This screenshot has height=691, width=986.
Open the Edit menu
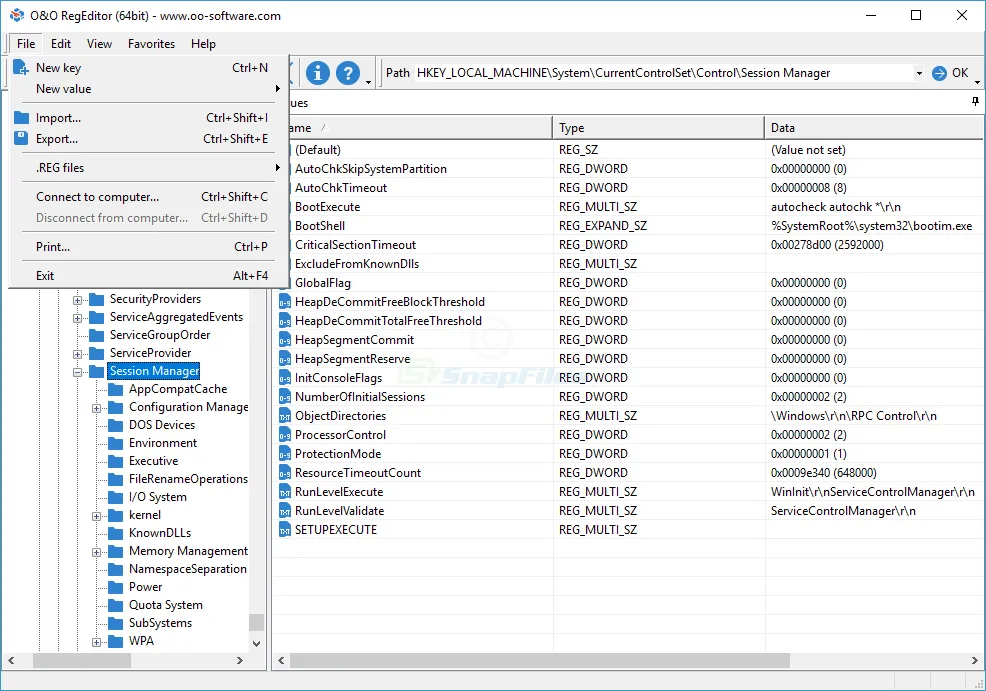coord(61,43)
